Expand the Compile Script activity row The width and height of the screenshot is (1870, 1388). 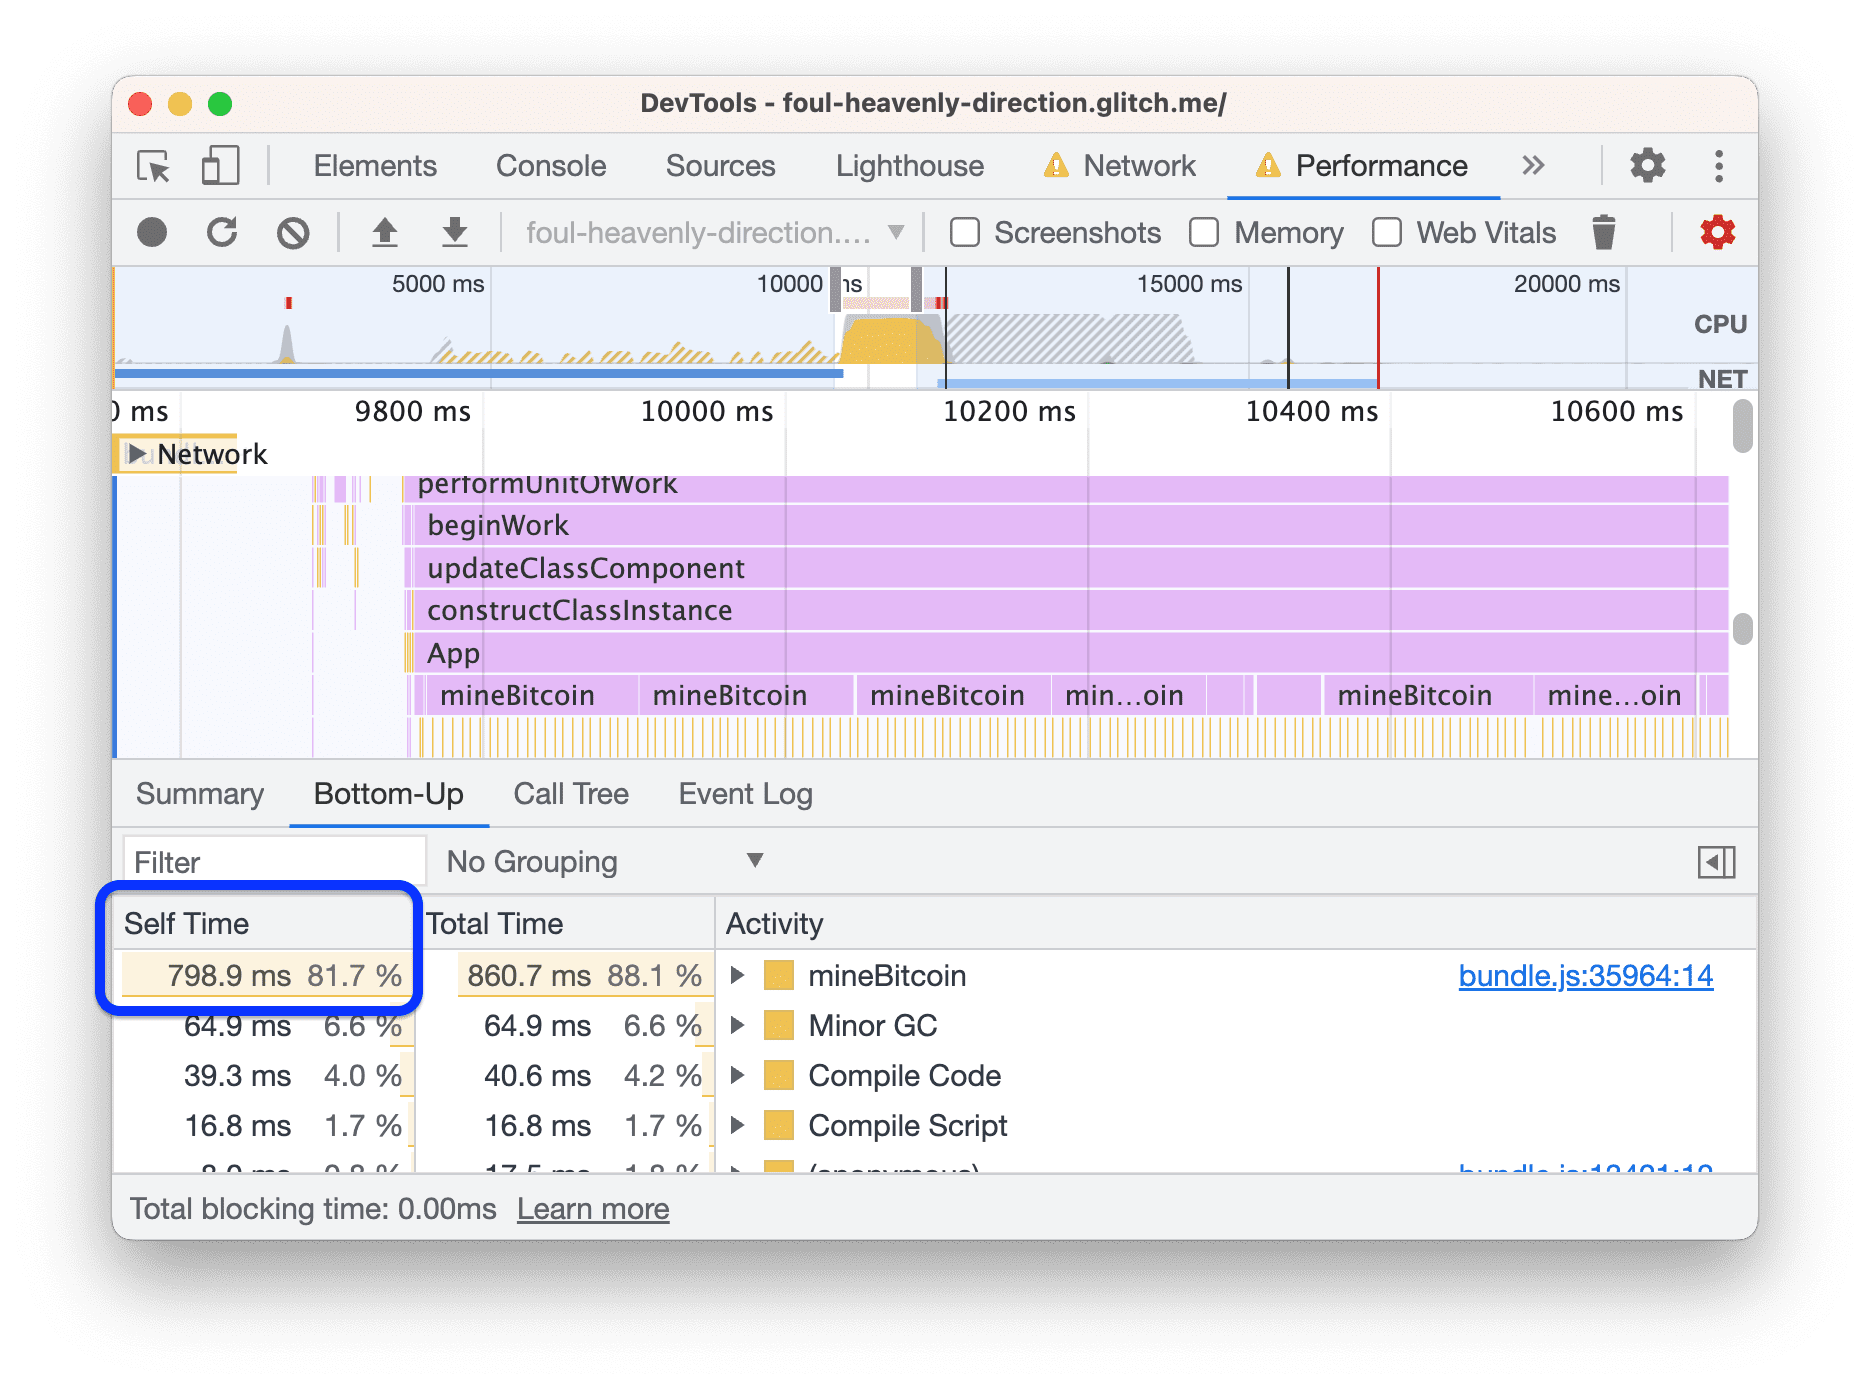pos(738,1126)
